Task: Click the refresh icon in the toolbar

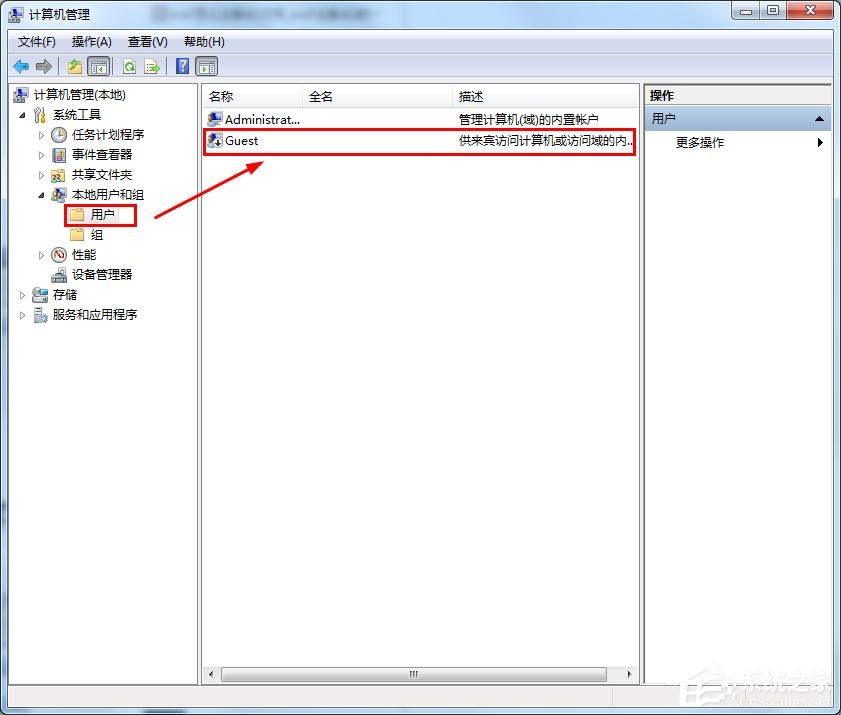Action: (129, 66)
